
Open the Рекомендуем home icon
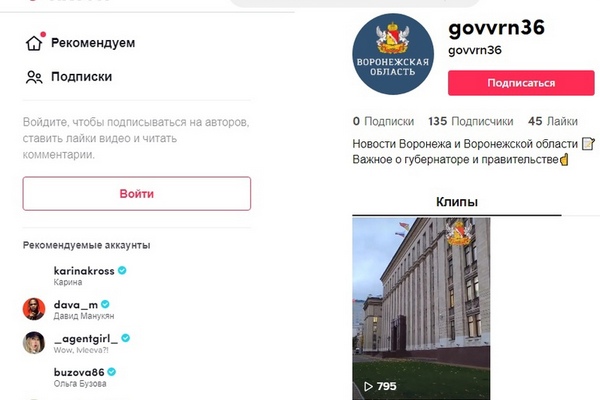34,43
